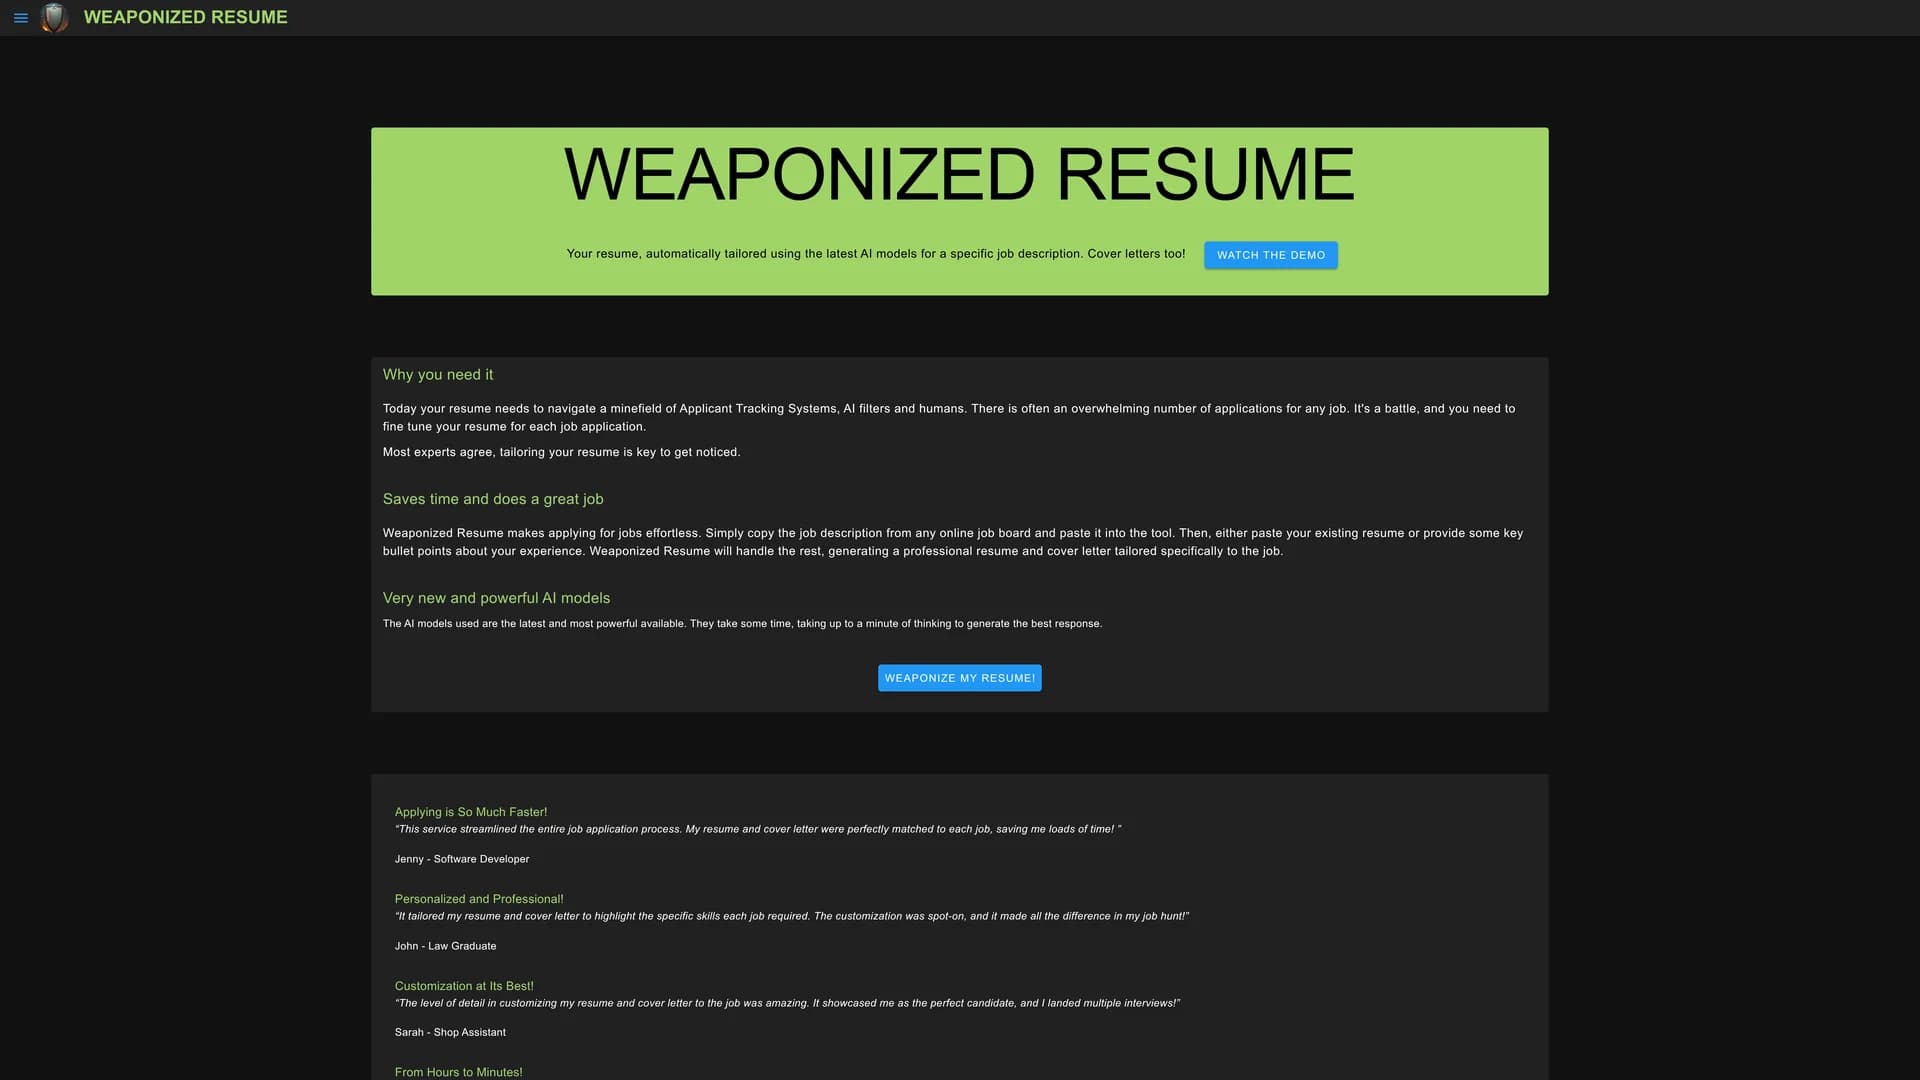Click the quote starting 'This service streamlined'
1920x1080 pixels.
758,829
